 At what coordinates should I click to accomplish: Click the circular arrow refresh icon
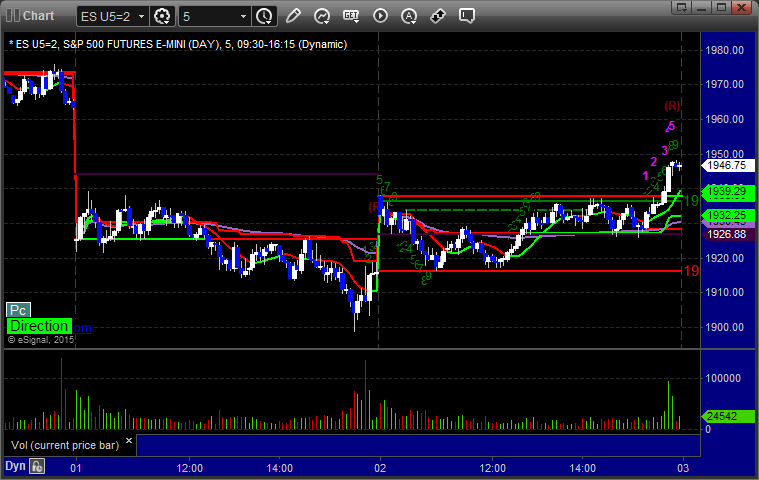(322, 17)
